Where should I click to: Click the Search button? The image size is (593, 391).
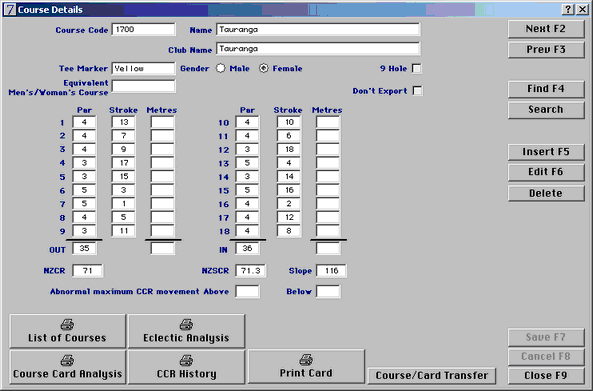546,110
